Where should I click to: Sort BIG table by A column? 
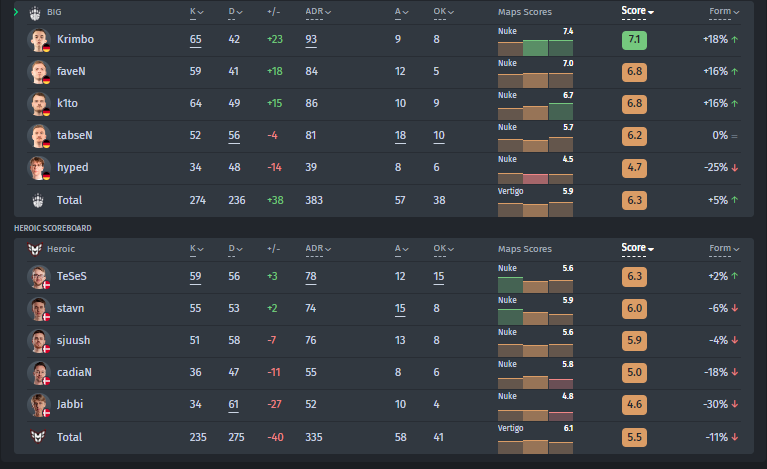(x=402, y=12)
